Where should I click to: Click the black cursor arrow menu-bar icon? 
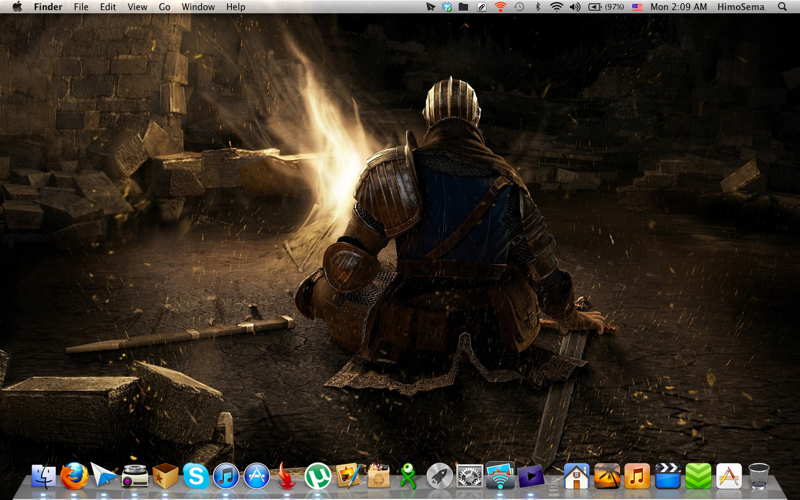tap(431, 7)
